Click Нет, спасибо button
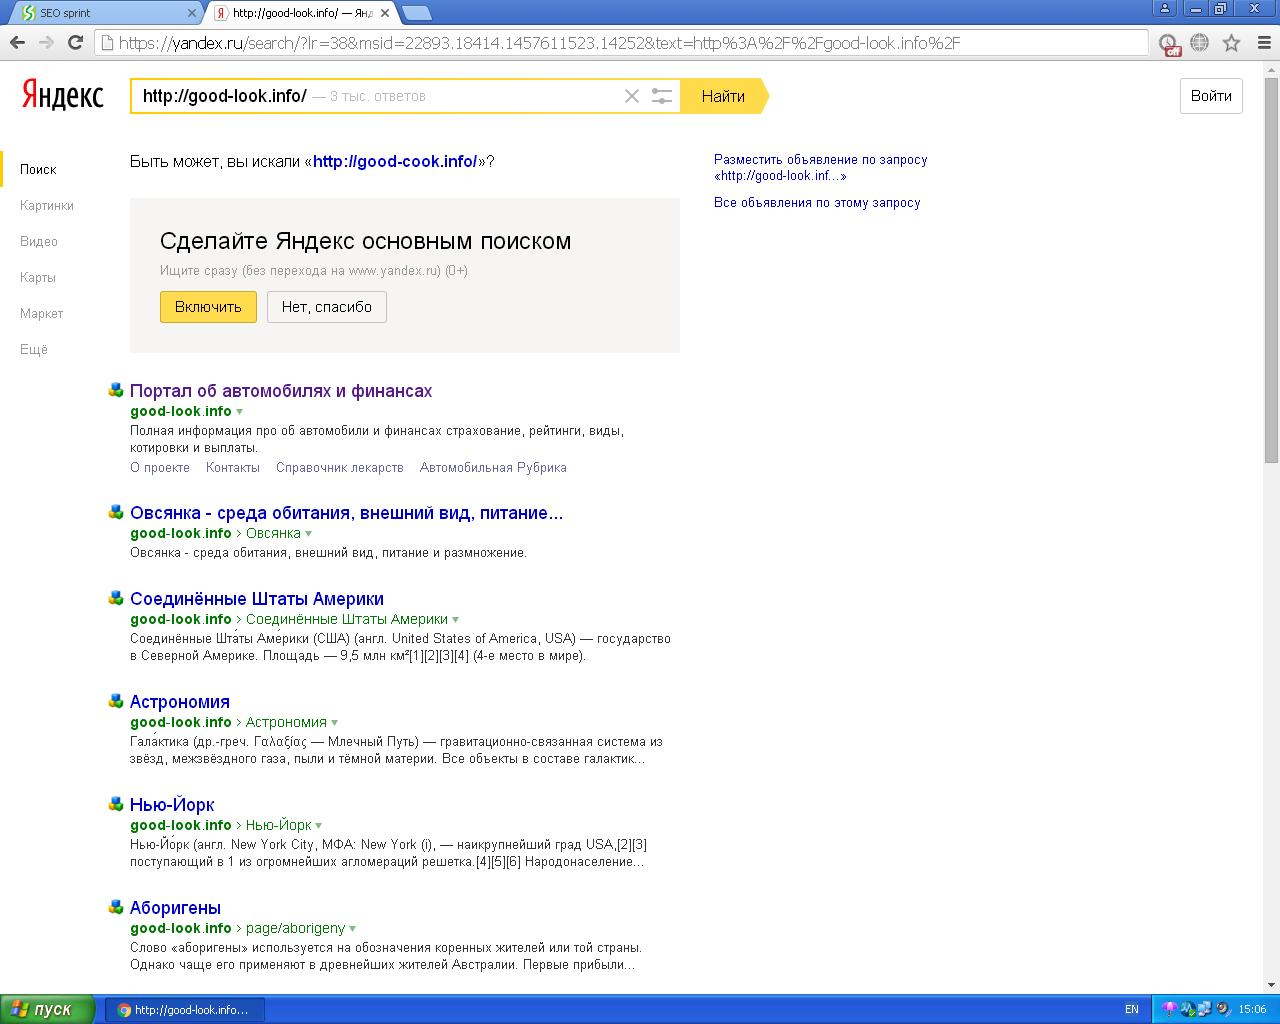Screen dimensions: 1280x1024 [327, 307]
